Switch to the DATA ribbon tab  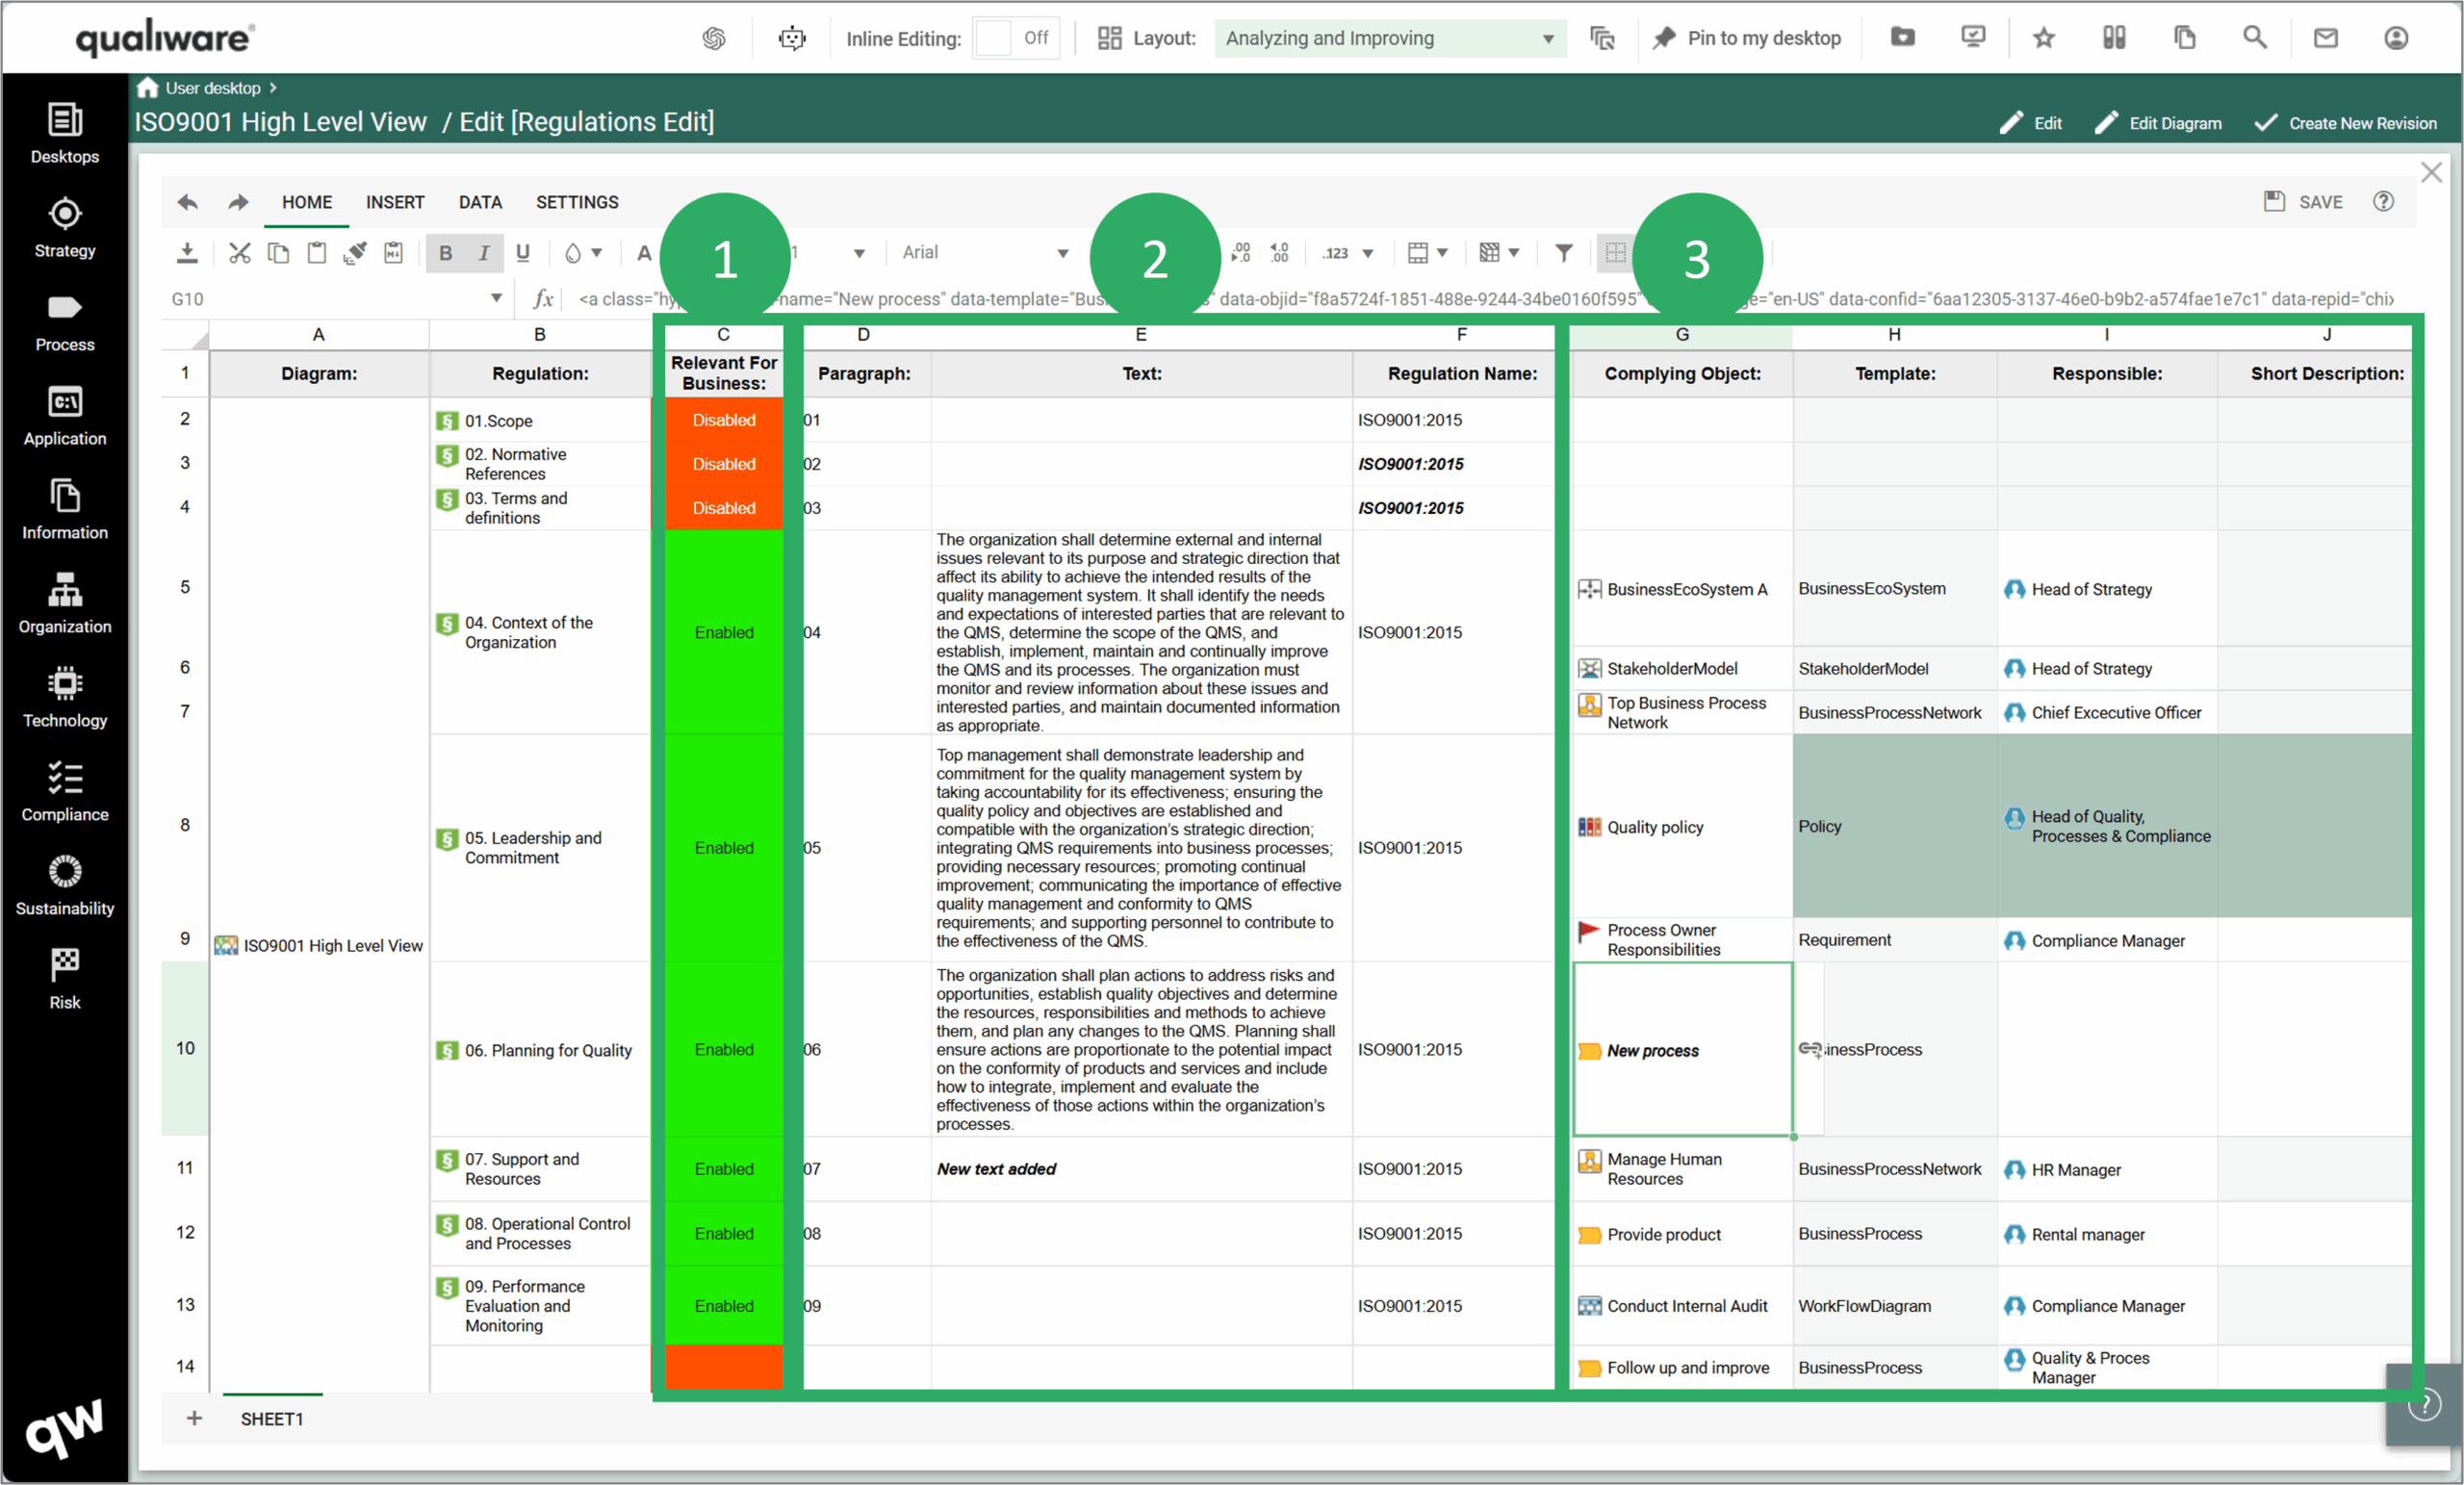click(480, 202)
